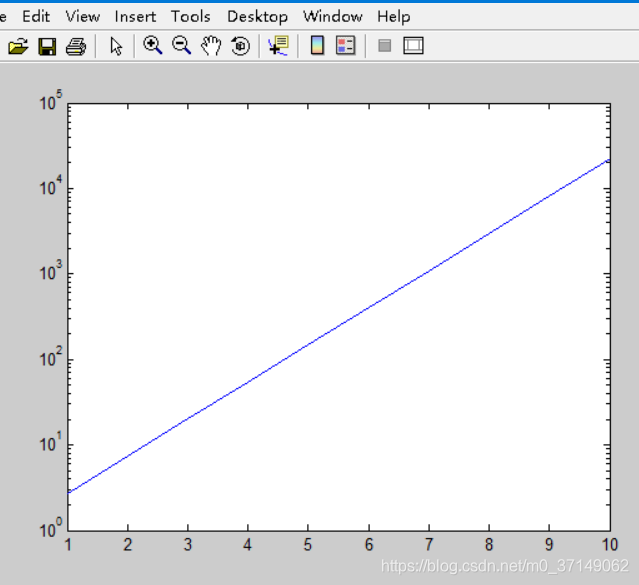Show plot tools and dock figure icon
639x585 pixels.
pyautogui.click(x=413, y=45)
